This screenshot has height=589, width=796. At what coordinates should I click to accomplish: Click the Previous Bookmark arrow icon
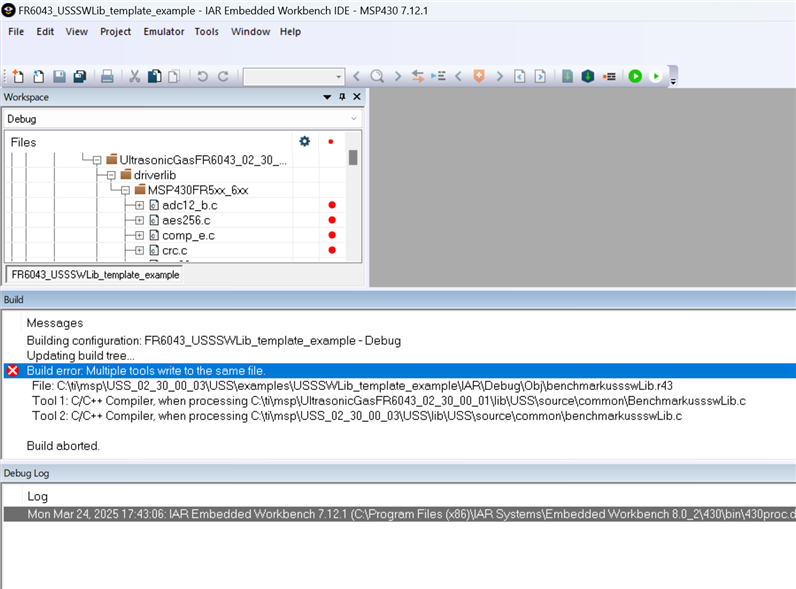458,76
